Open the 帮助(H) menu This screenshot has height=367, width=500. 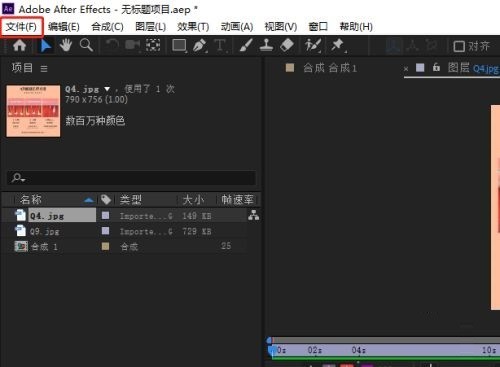[x=356, y=27]
